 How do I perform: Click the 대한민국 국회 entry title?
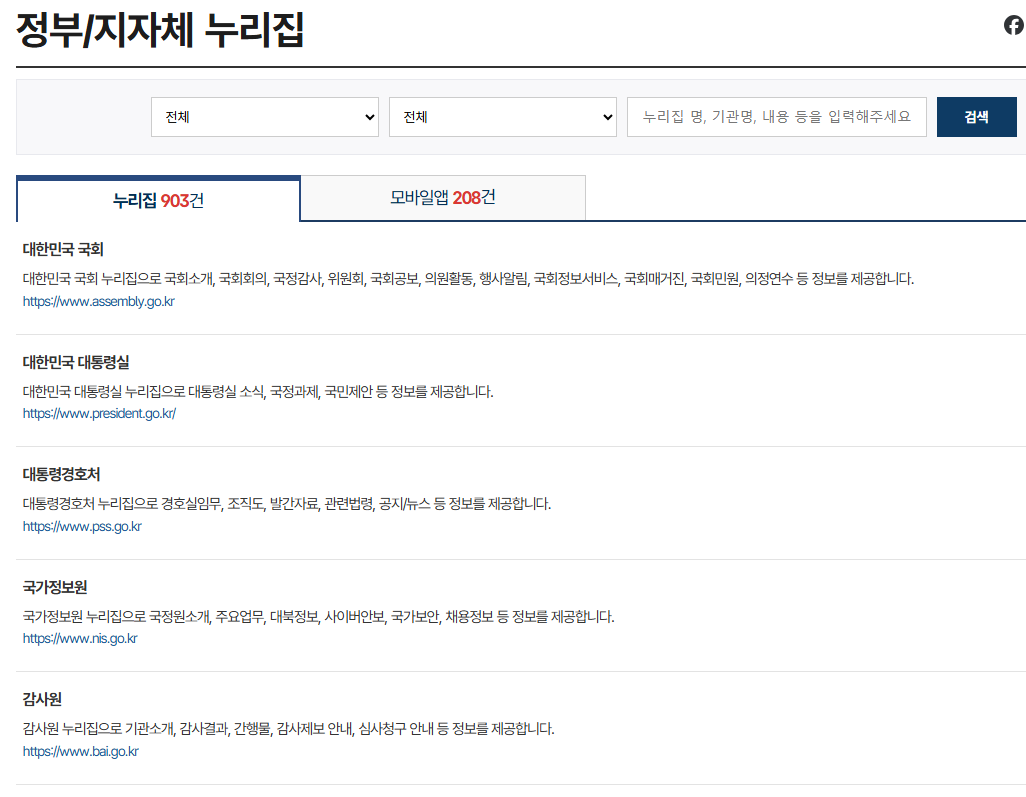(x=63, y=249)
